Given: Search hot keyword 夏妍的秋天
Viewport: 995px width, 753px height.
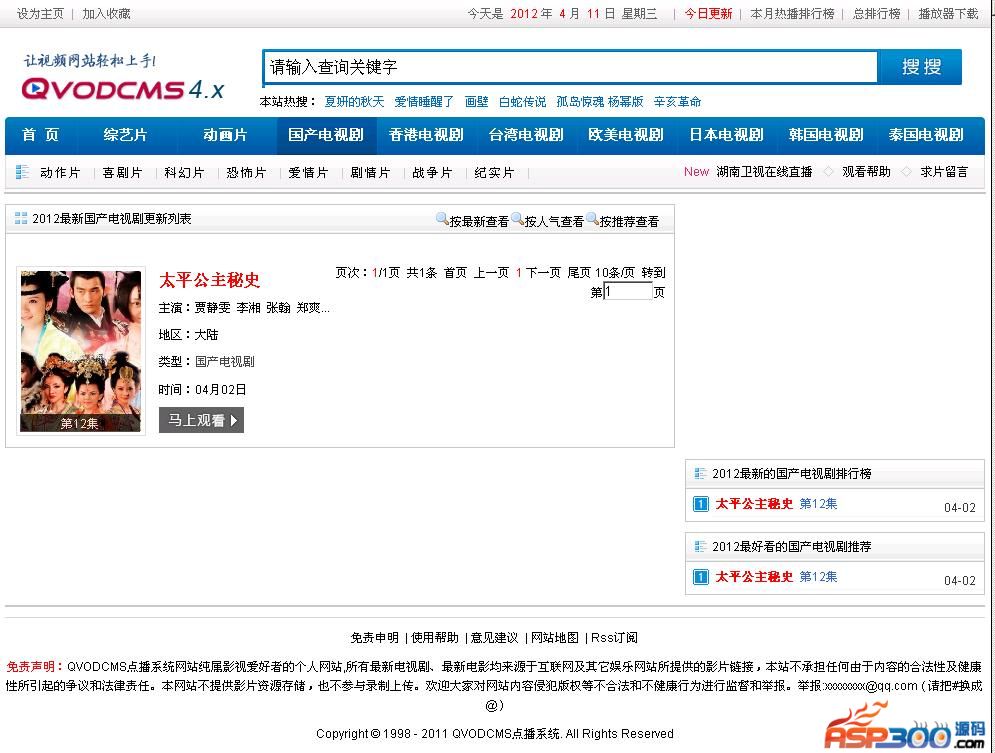Looking at the screenshot, I should [354, 101].
